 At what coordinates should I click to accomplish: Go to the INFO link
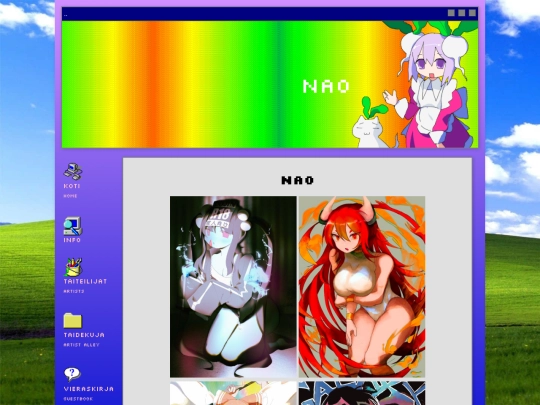coord(72,240)
